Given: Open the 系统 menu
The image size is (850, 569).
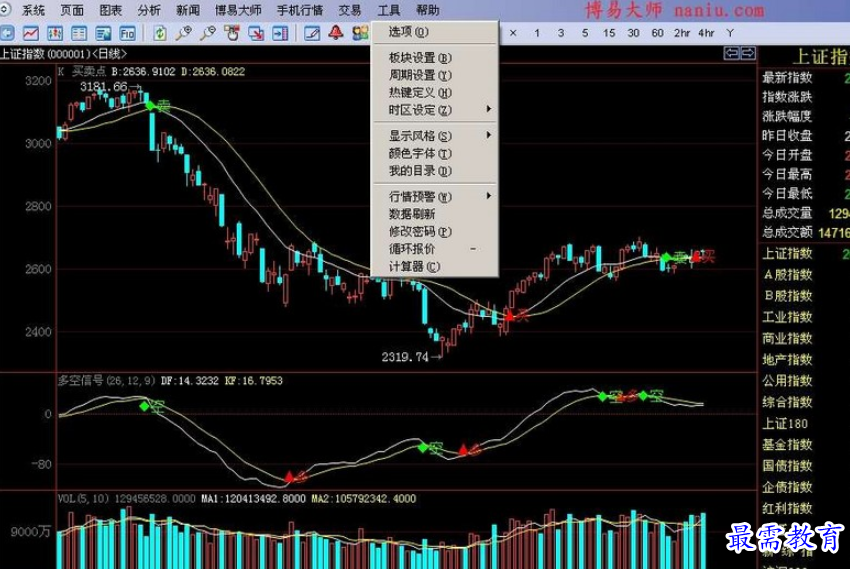Looking at the screenshot, I should coord(34,10).
